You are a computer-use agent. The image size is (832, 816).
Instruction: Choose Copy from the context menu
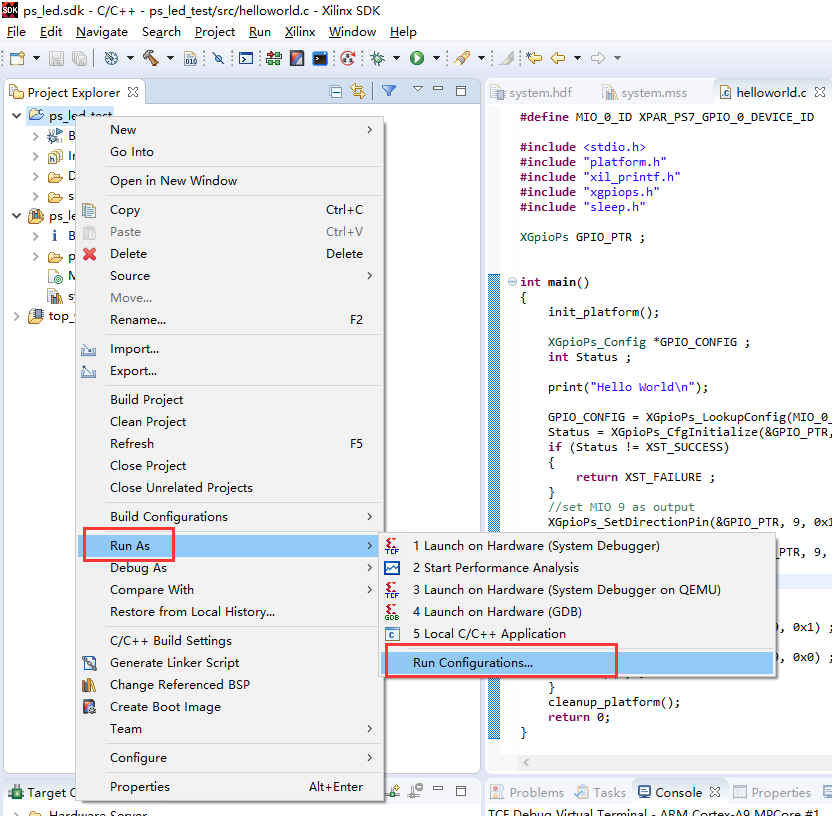tap(229, 210)
